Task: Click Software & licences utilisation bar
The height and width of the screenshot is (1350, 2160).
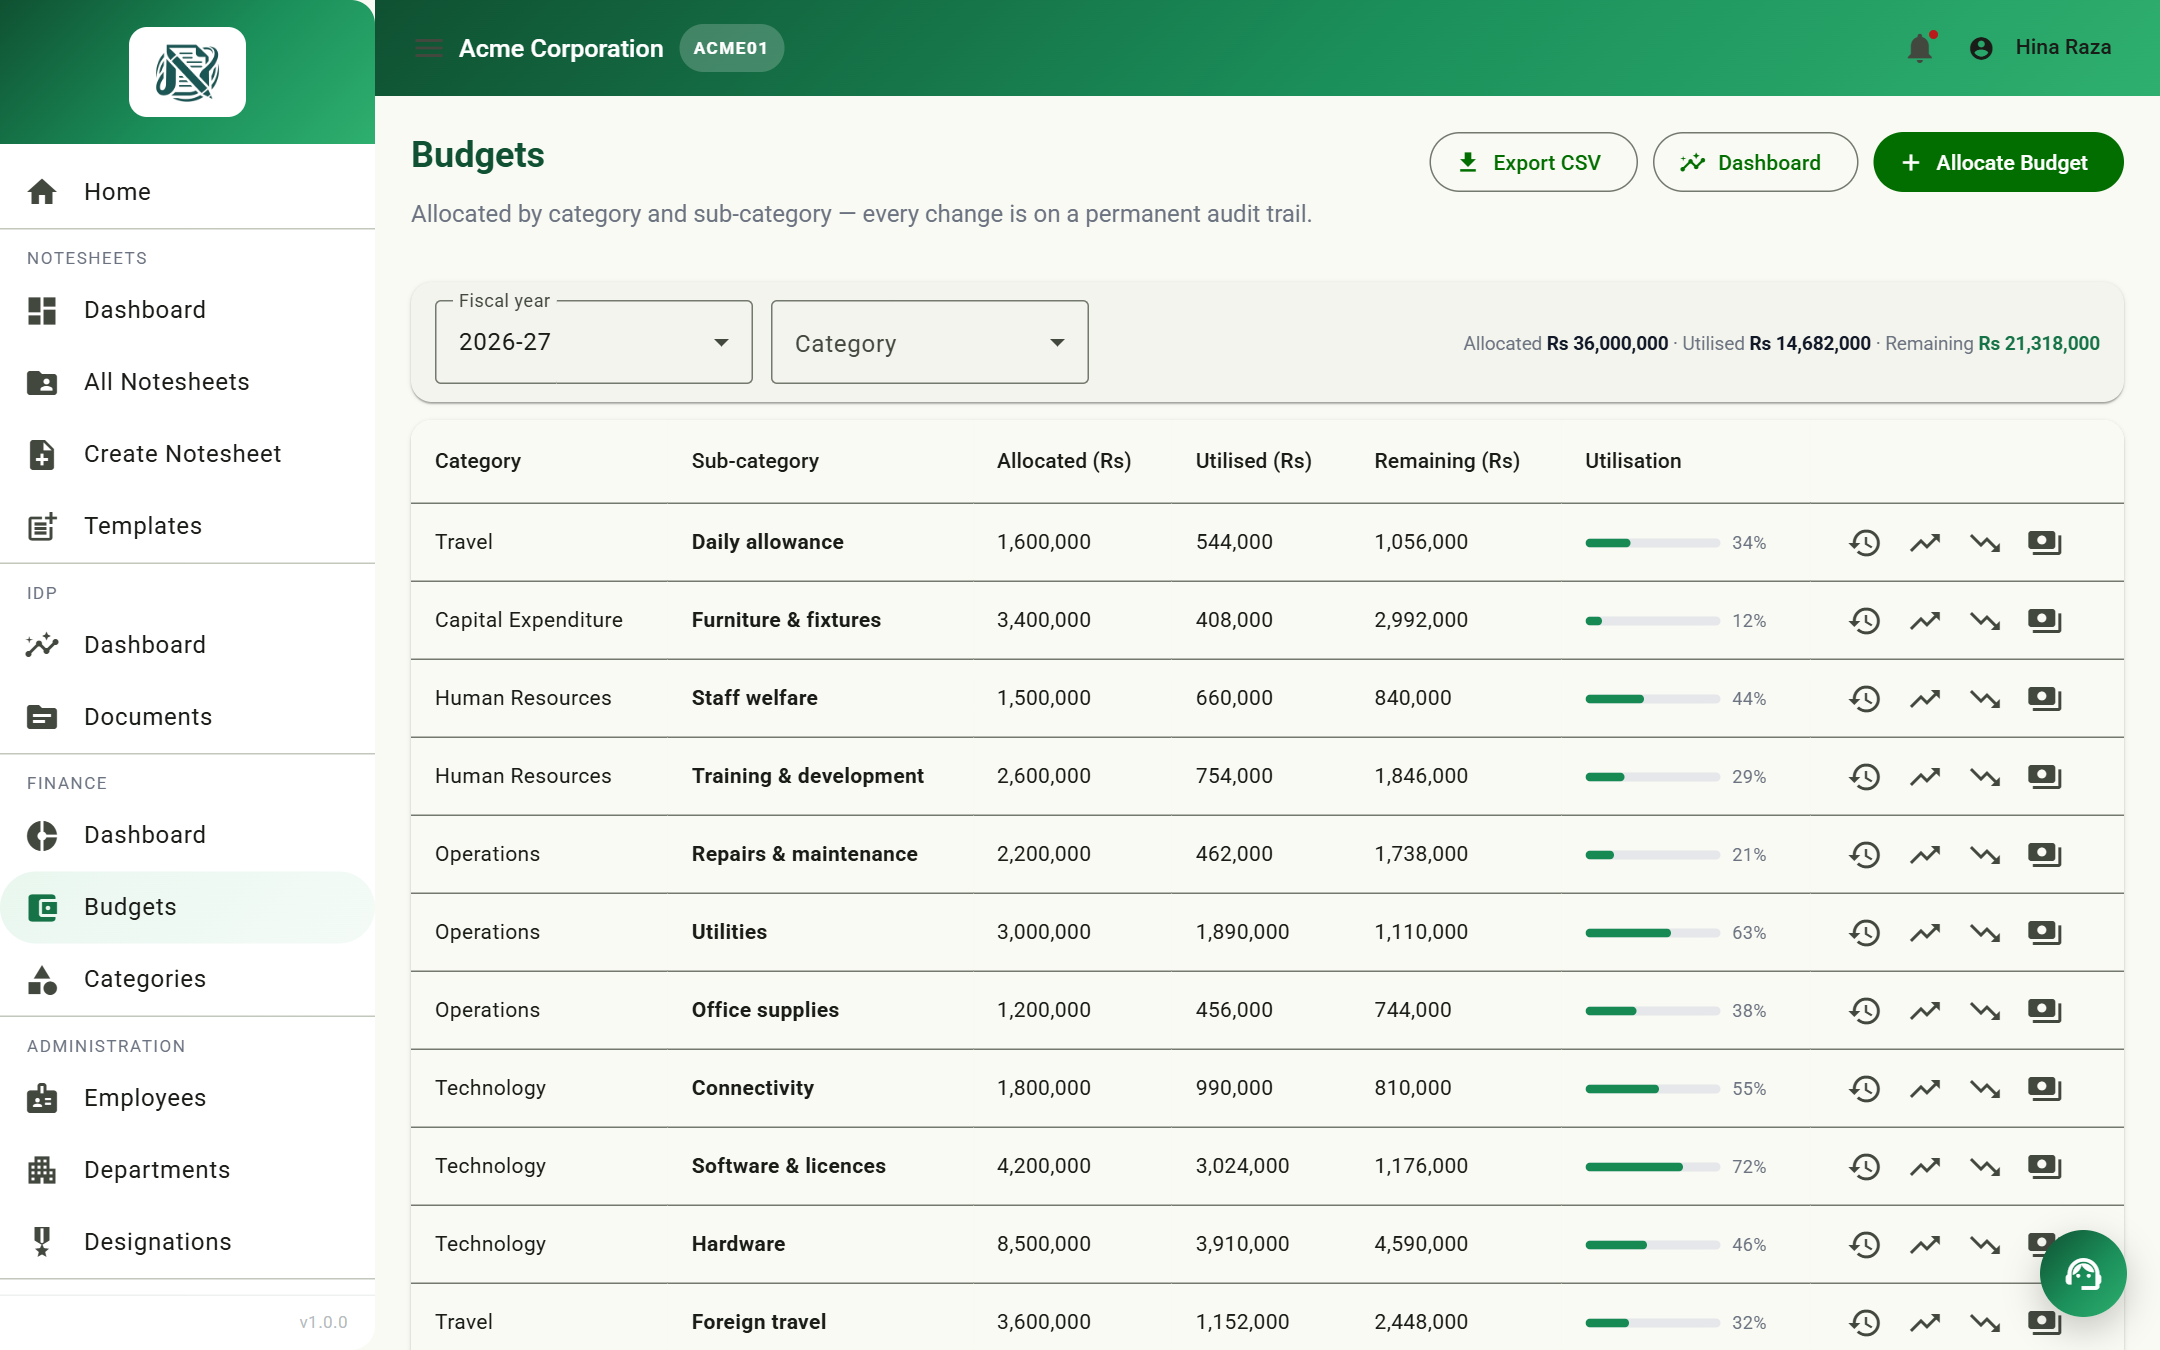Action: 1652,1166
